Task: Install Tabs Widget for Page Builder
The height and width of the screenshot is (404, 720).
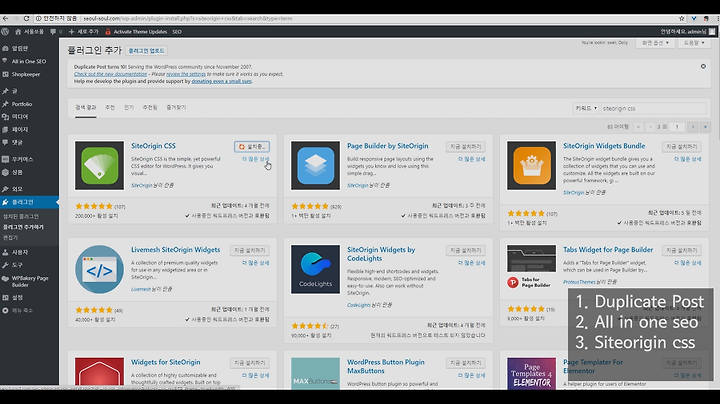Action: coord(682,250)
